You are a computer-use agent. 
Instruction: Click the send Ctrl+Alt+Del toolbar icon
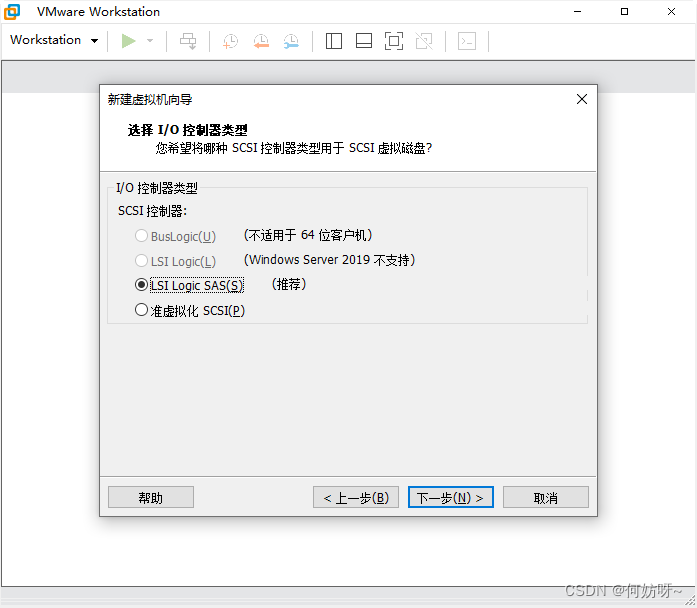188,41
